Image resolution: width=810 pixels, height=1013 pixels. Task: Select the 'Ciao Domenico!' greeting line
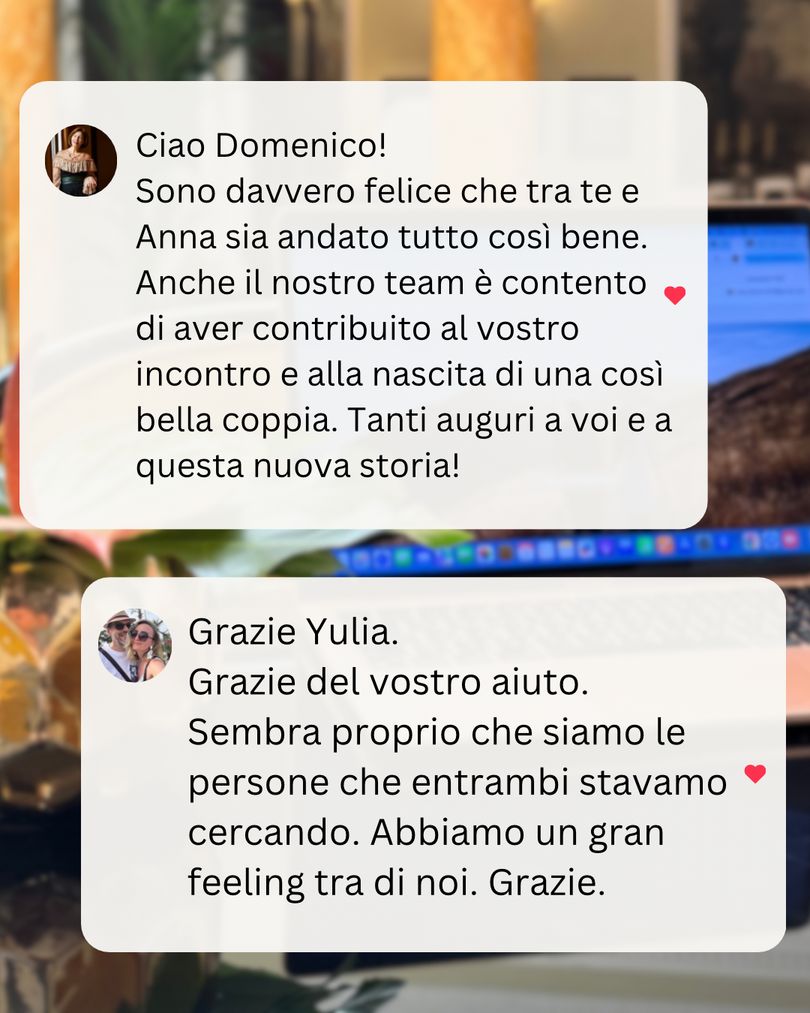click(x=262, y=145)
